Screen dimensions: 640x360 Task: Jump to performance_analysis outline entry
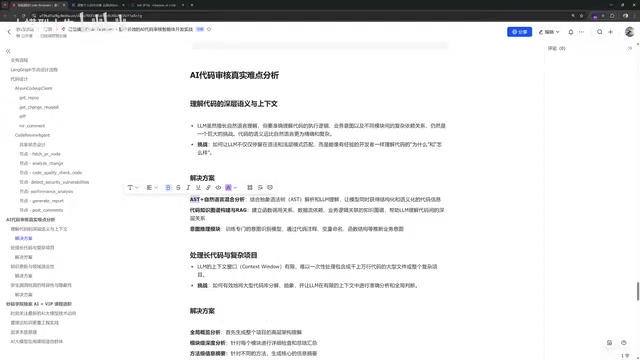(x=46, y=191)
